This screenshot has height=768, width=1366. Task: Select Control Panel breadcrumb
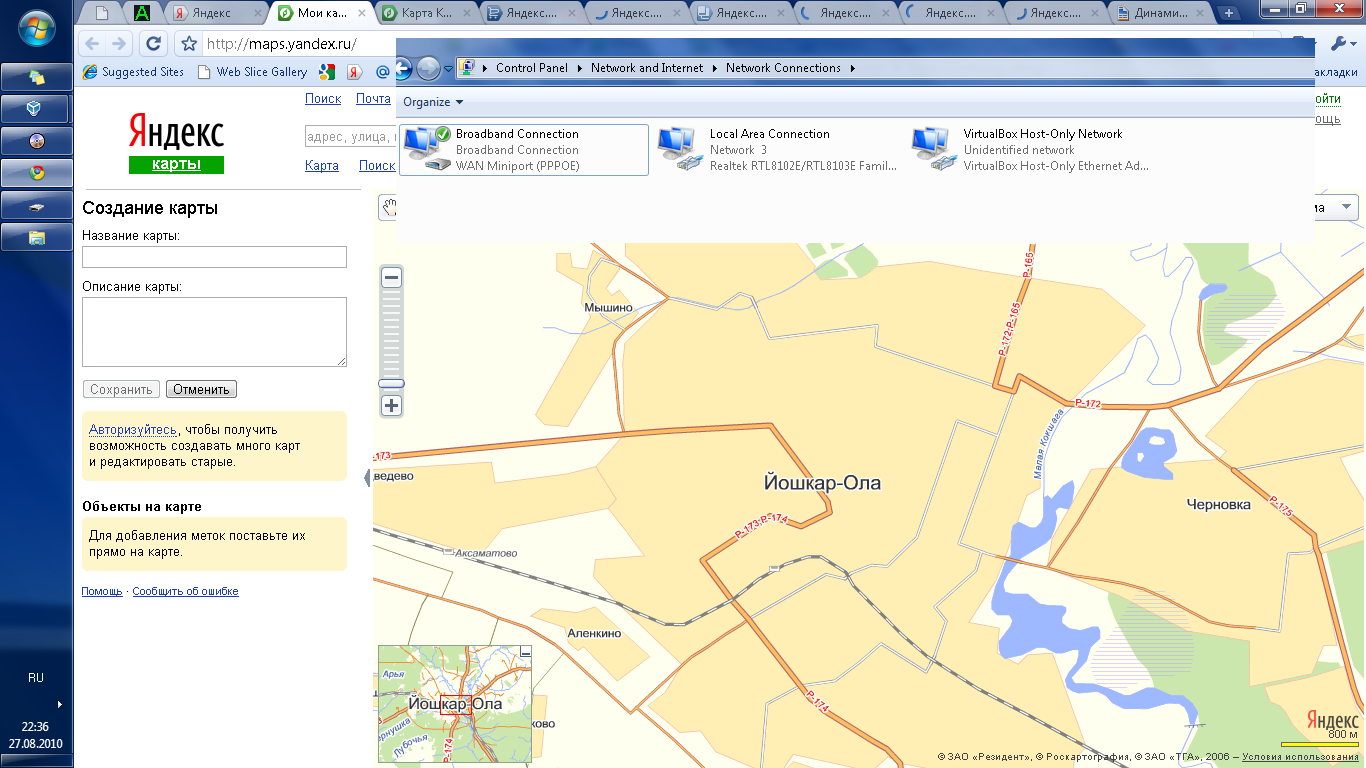click(531, 68)
